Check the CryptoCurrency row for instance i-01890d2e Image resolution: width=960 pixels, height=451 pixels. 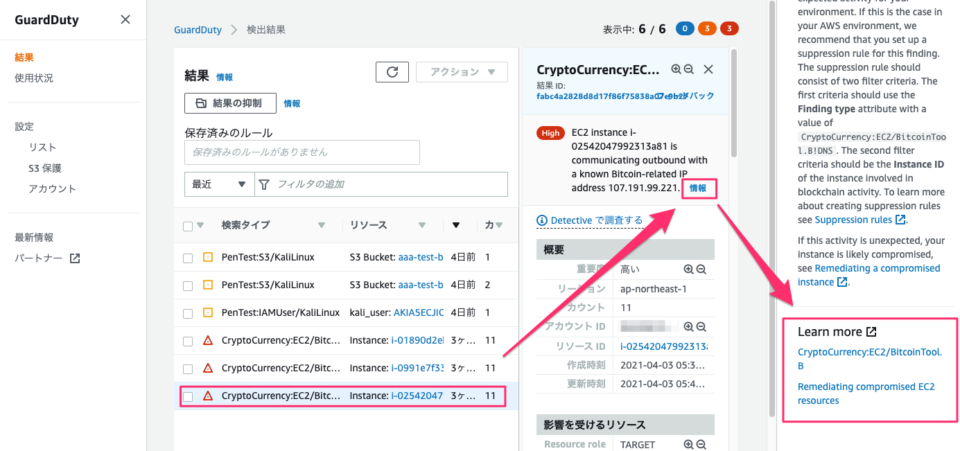click(188, 341)
